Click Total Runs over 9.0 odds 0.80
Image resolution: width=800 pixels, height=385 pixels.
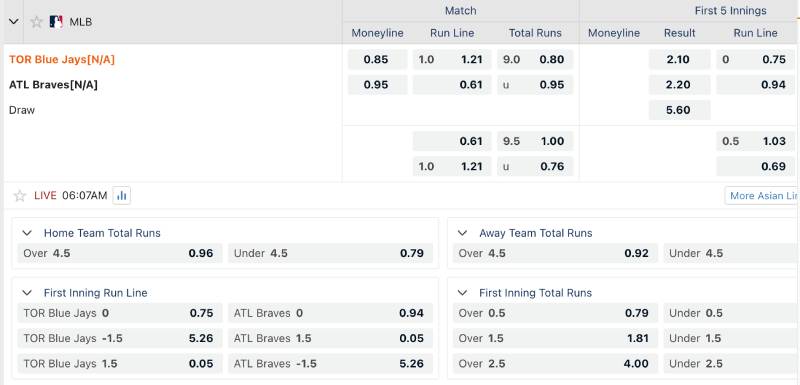[535, 59]
